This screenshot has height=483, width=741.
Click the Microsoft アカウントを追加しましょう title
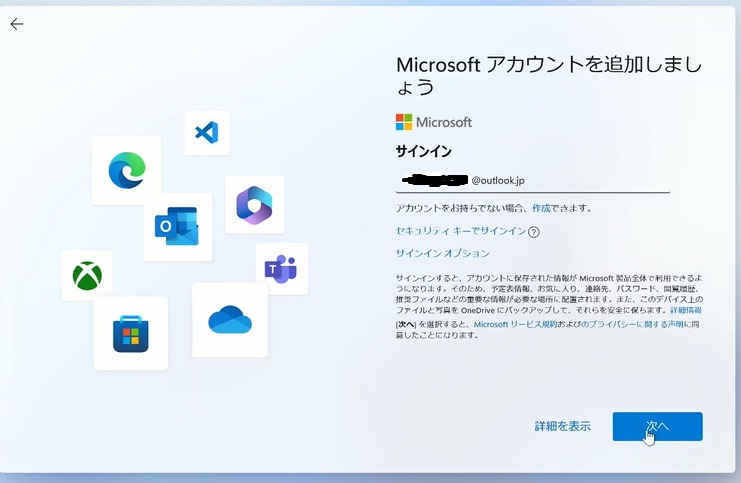pos(549,76)
